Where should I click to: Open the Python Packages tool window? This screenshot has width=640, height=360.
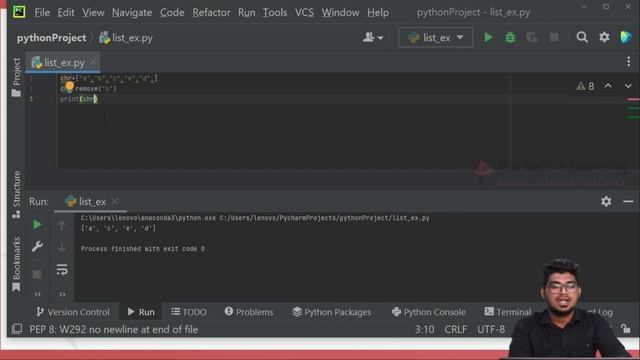(332, 312)
